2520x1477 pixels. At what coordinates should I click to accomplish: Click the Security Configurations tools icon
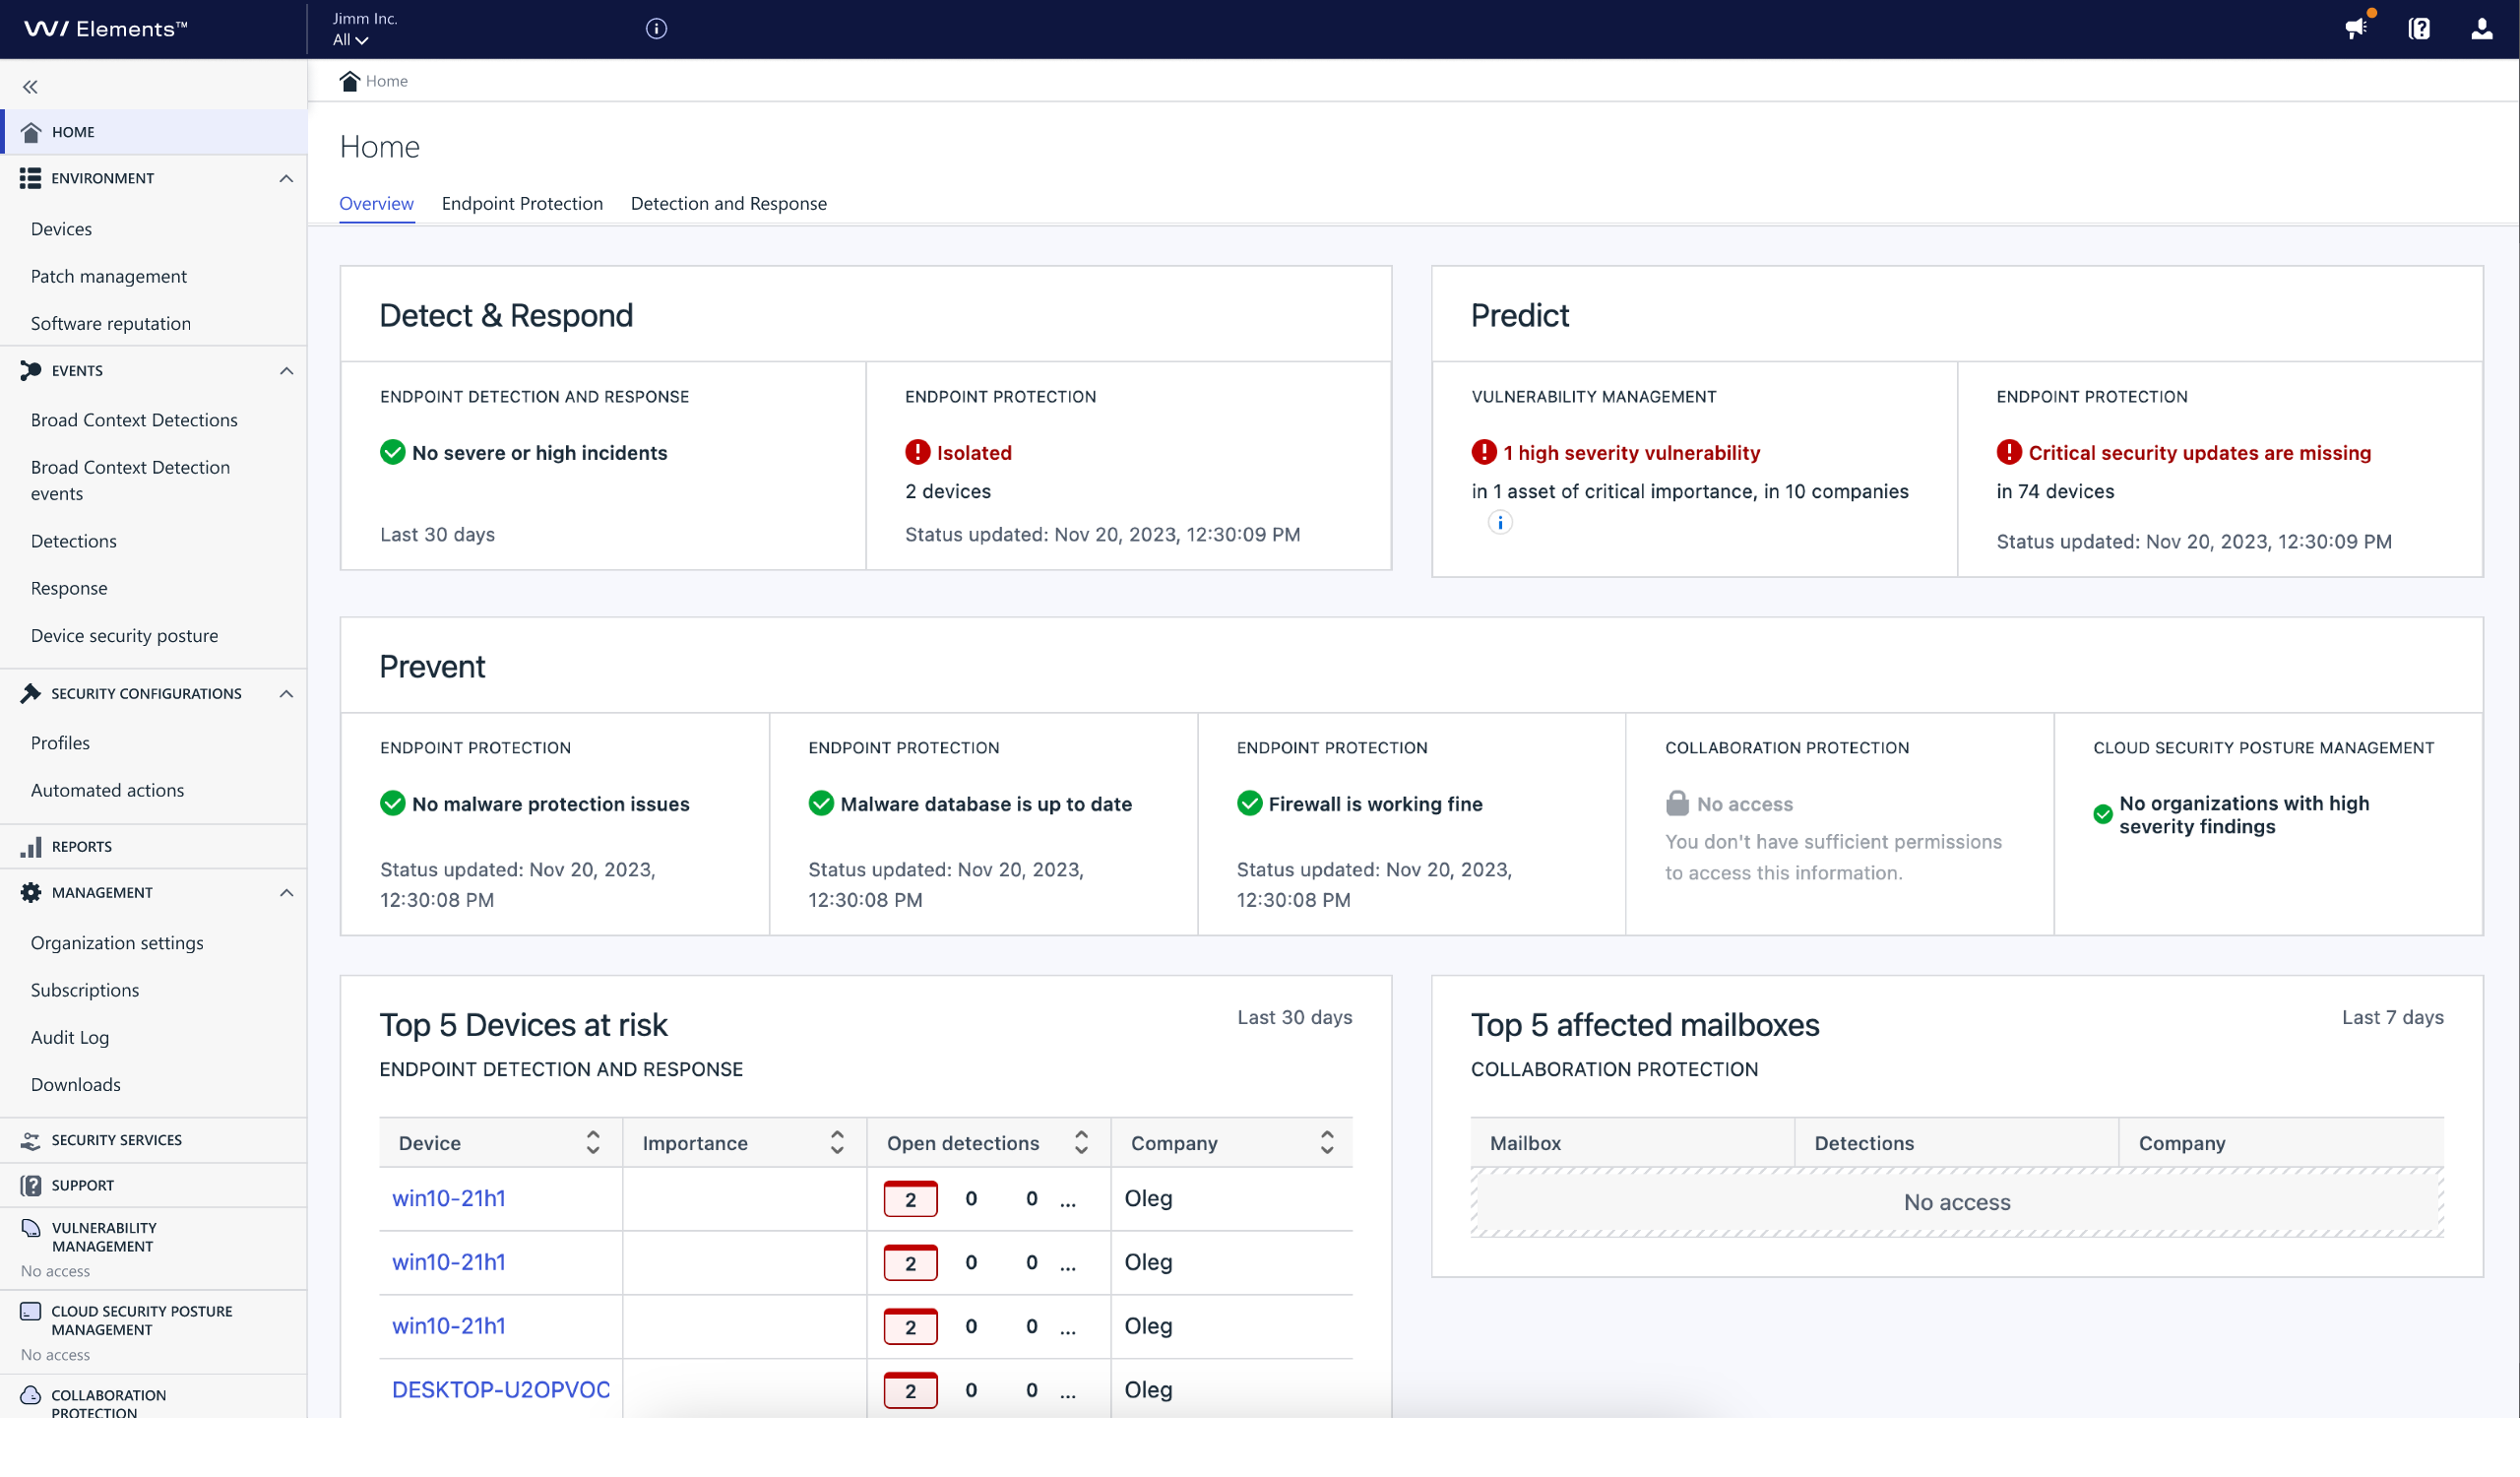click(31, 693)
